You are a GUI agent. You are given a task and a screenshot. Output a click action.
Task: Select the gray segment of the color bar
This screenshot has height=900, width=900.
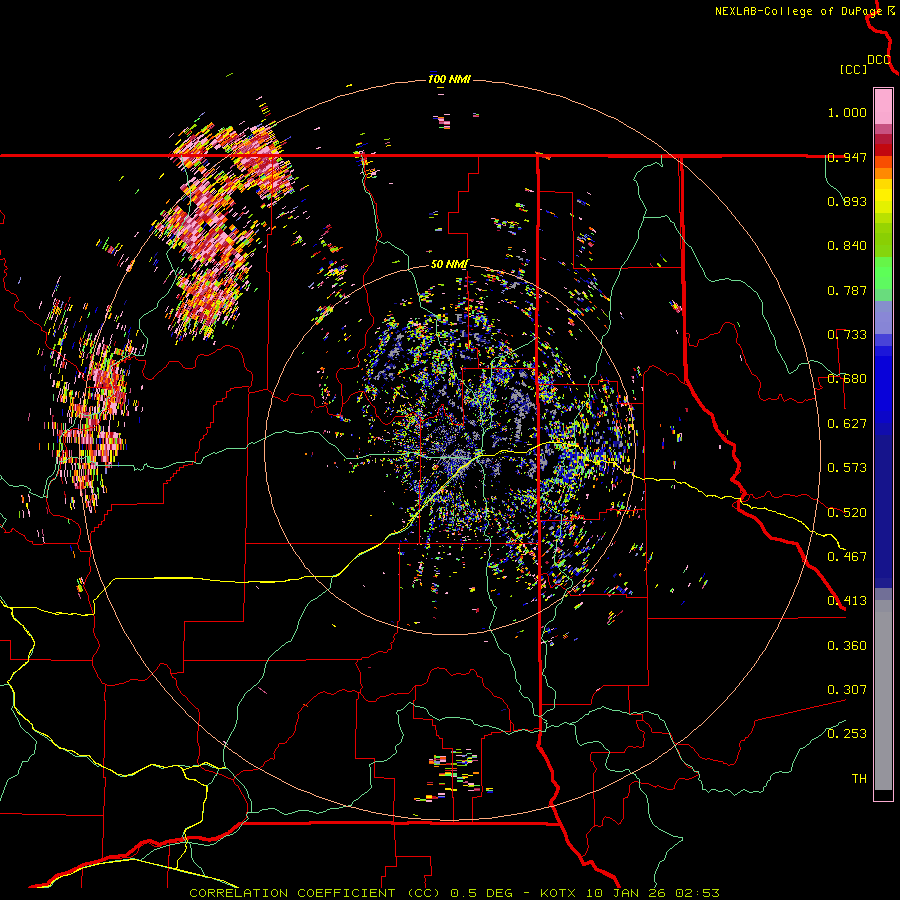pos(883,695)
